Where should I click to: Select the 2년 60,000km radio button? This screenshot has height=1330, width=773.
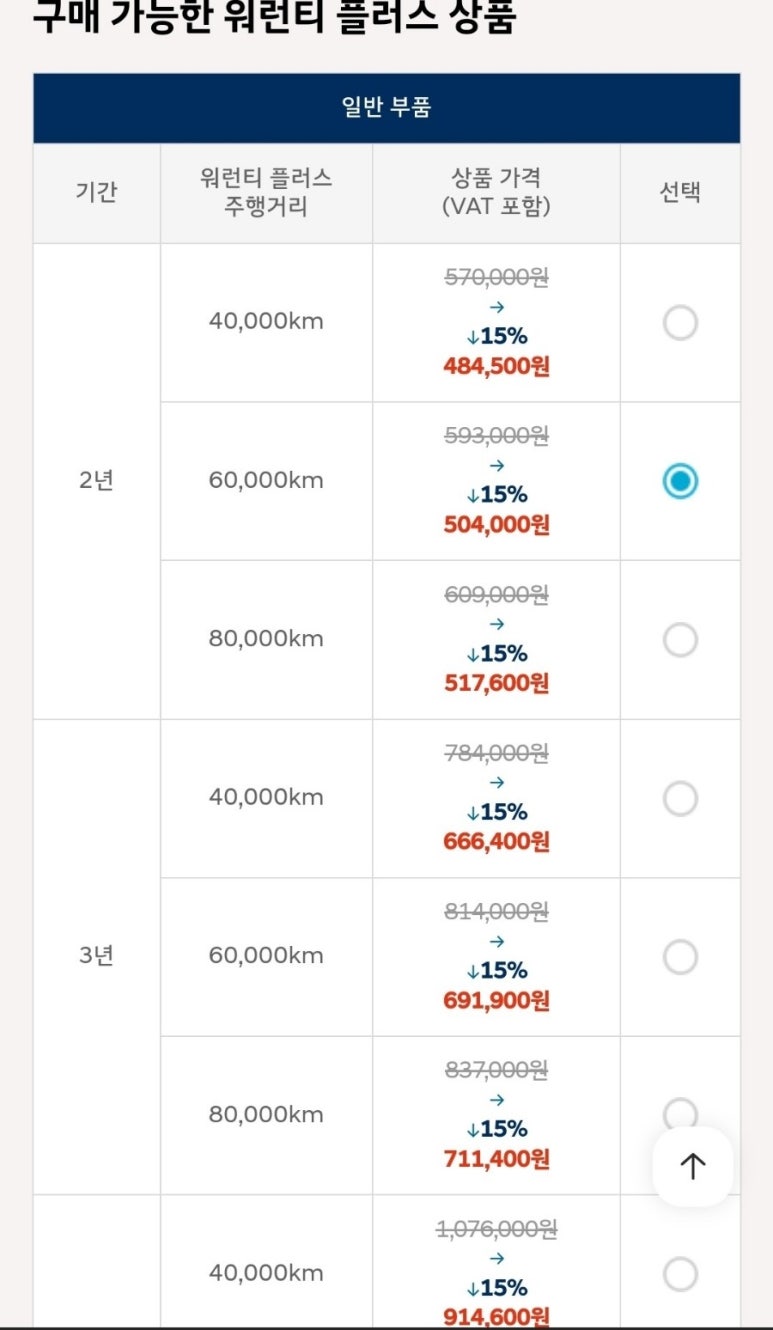tap(680, 481)
